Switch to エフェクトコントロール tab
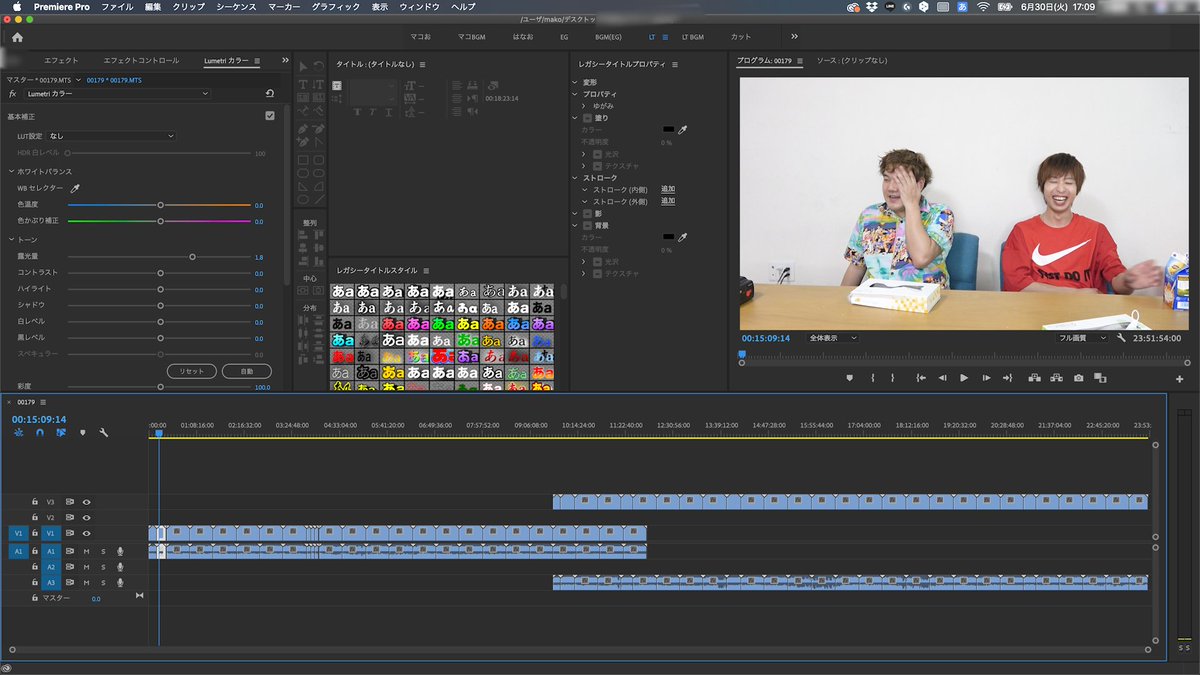 (x=141, y=61)
